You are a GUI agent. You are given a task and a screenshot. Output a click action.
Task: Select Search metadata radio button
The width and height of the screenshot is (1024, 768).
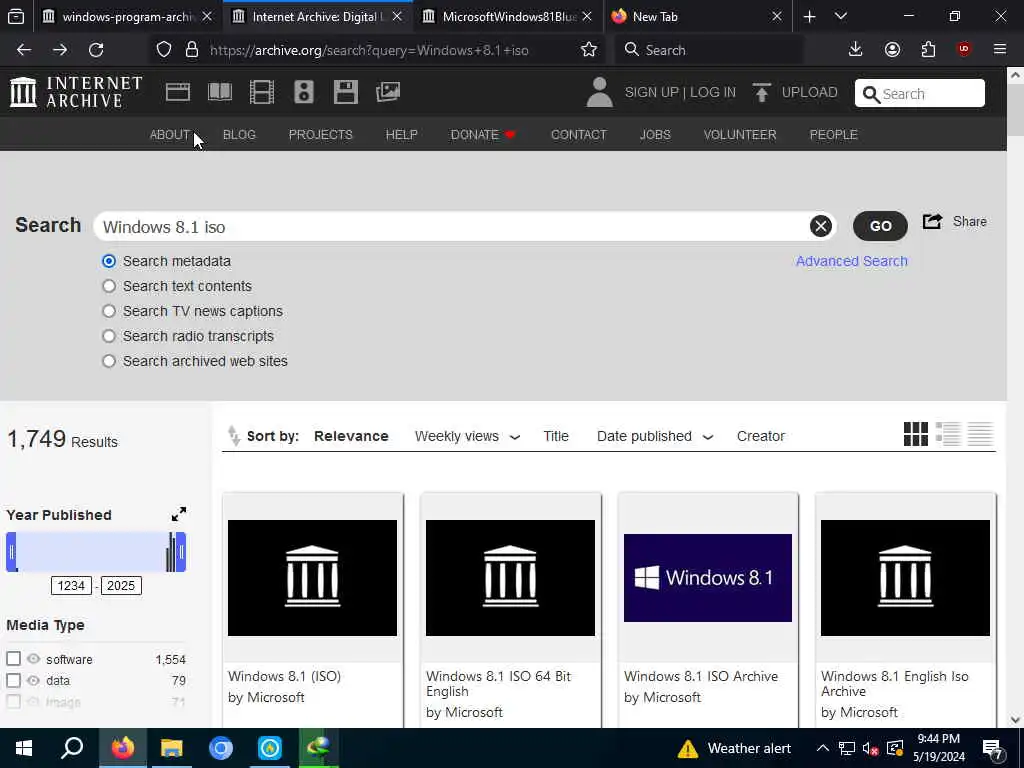click(109, 261)
